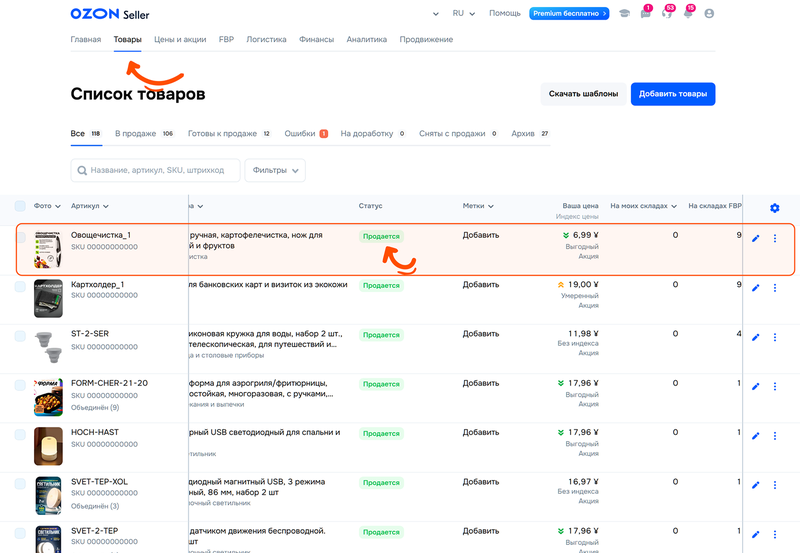Open the HOCH-HAST product thumbnail
The width and height of the screenshot is (800, 553).
click(x=48, y=446)
